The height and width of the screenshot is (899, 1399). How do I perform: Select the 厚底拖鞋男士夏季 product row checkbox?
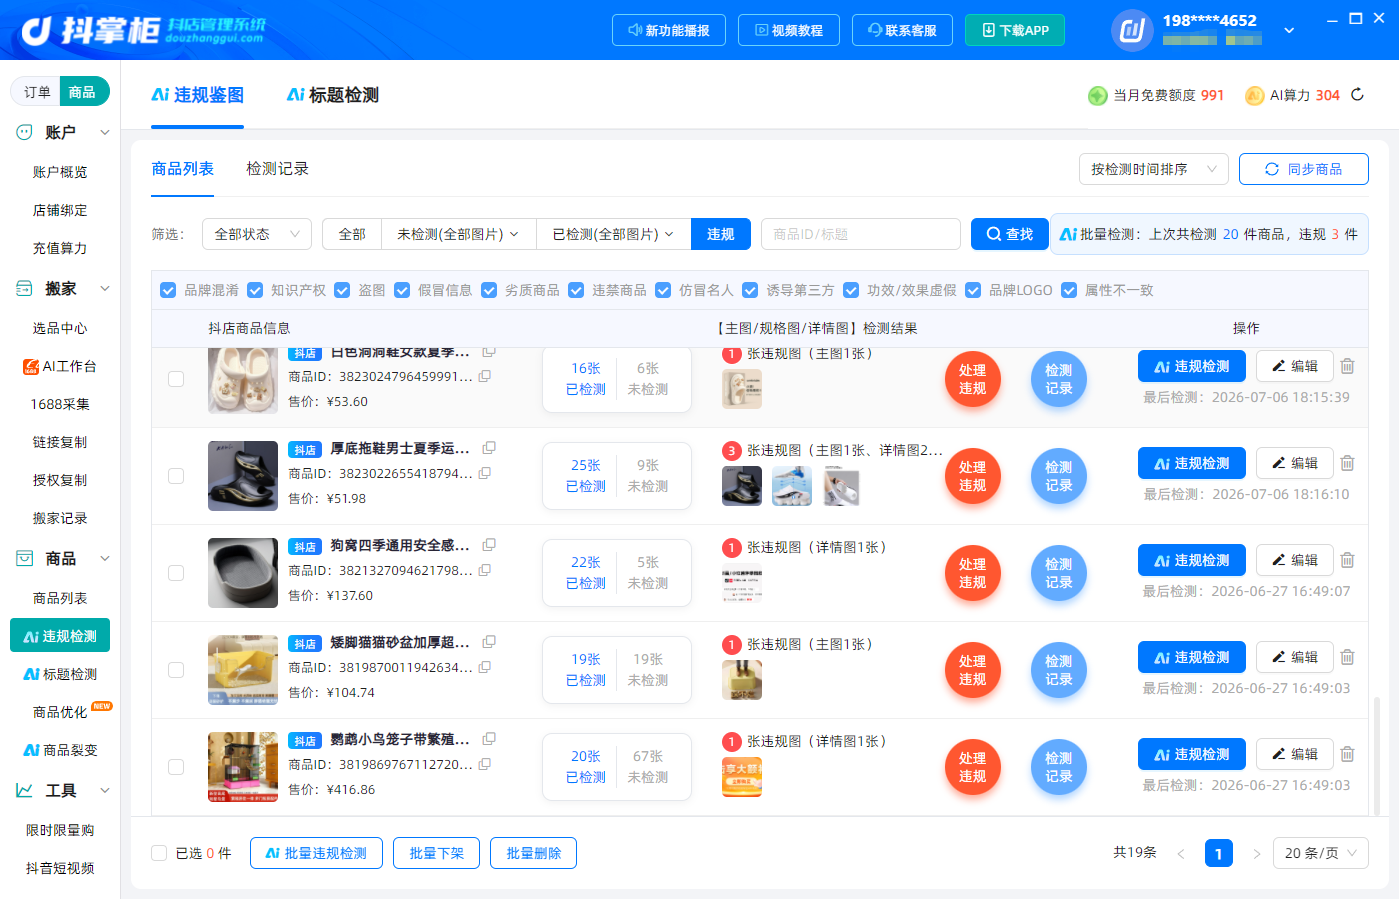(x=176, y=476)
